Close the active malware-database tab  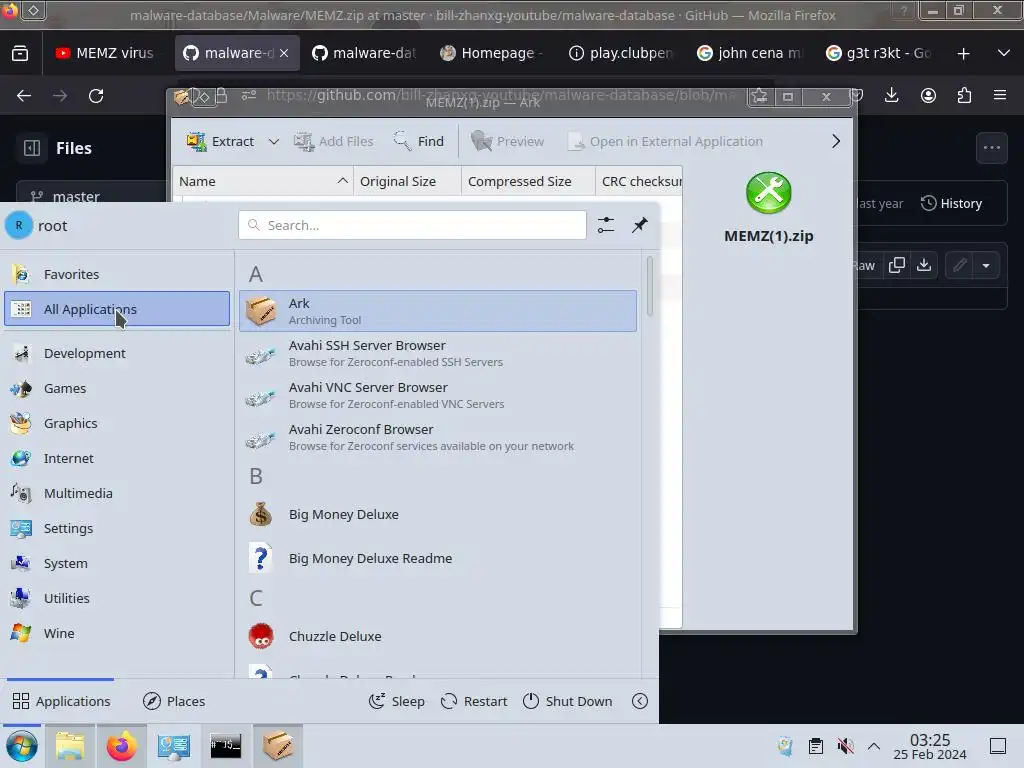click(284, 53)
